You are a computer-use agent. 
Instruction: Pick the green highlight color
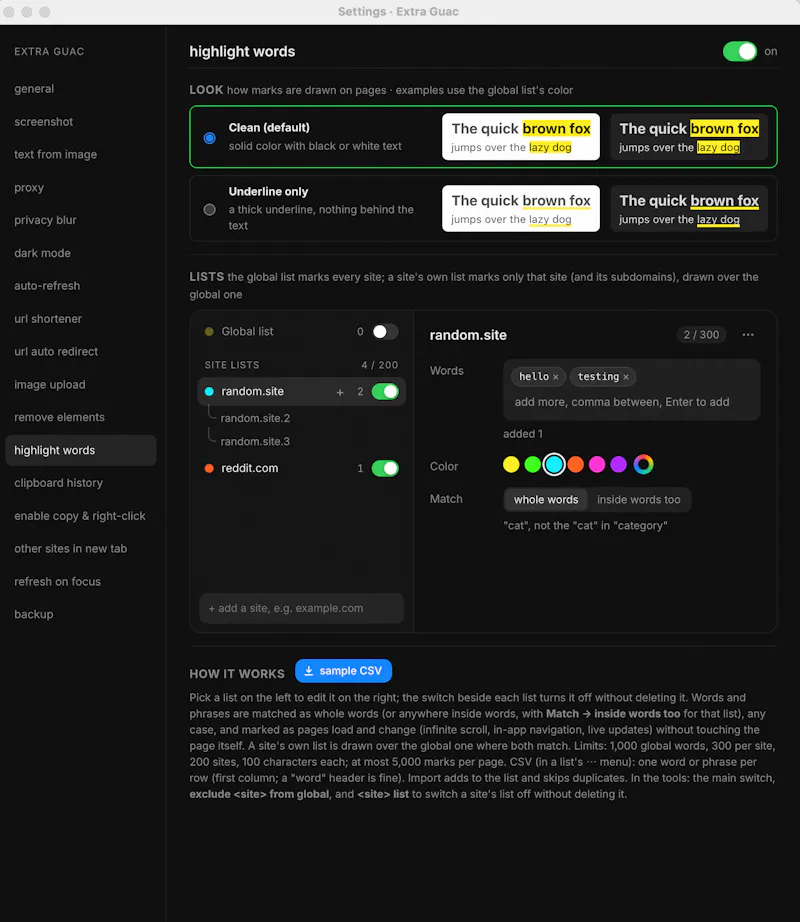pyautogui.click(x=533, y=465)
